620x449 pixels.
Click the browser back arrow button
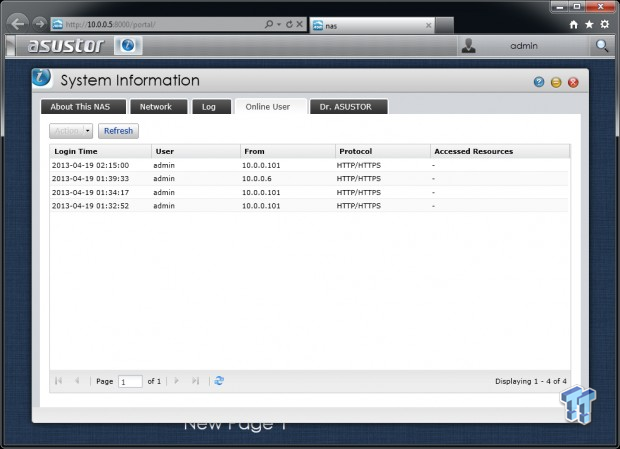click(x=17, y=24)
